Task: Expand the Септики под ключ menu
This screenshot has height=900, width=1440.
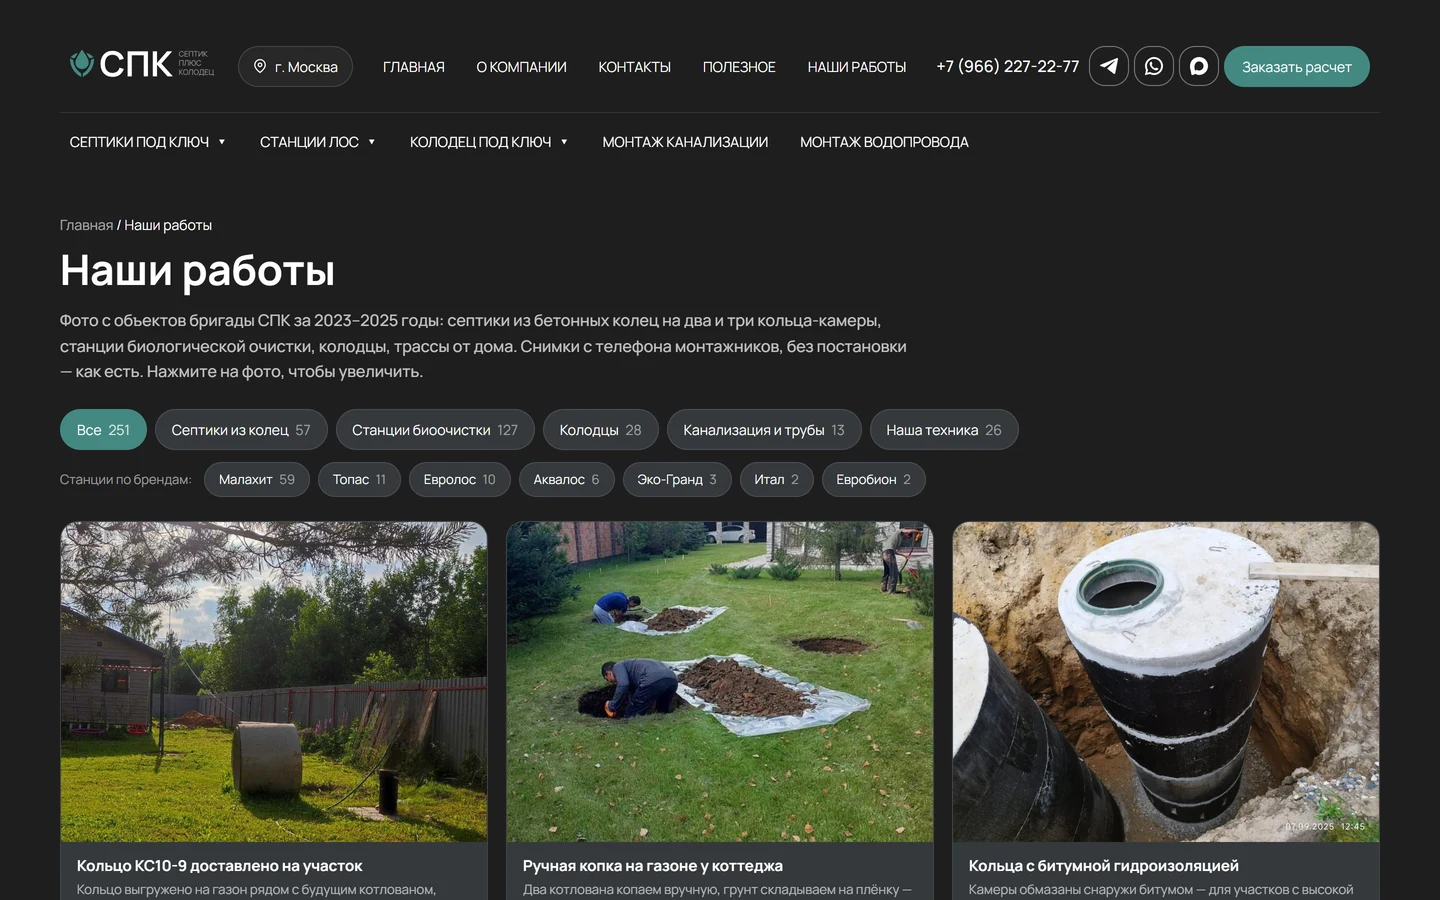Action: point(147,142)
